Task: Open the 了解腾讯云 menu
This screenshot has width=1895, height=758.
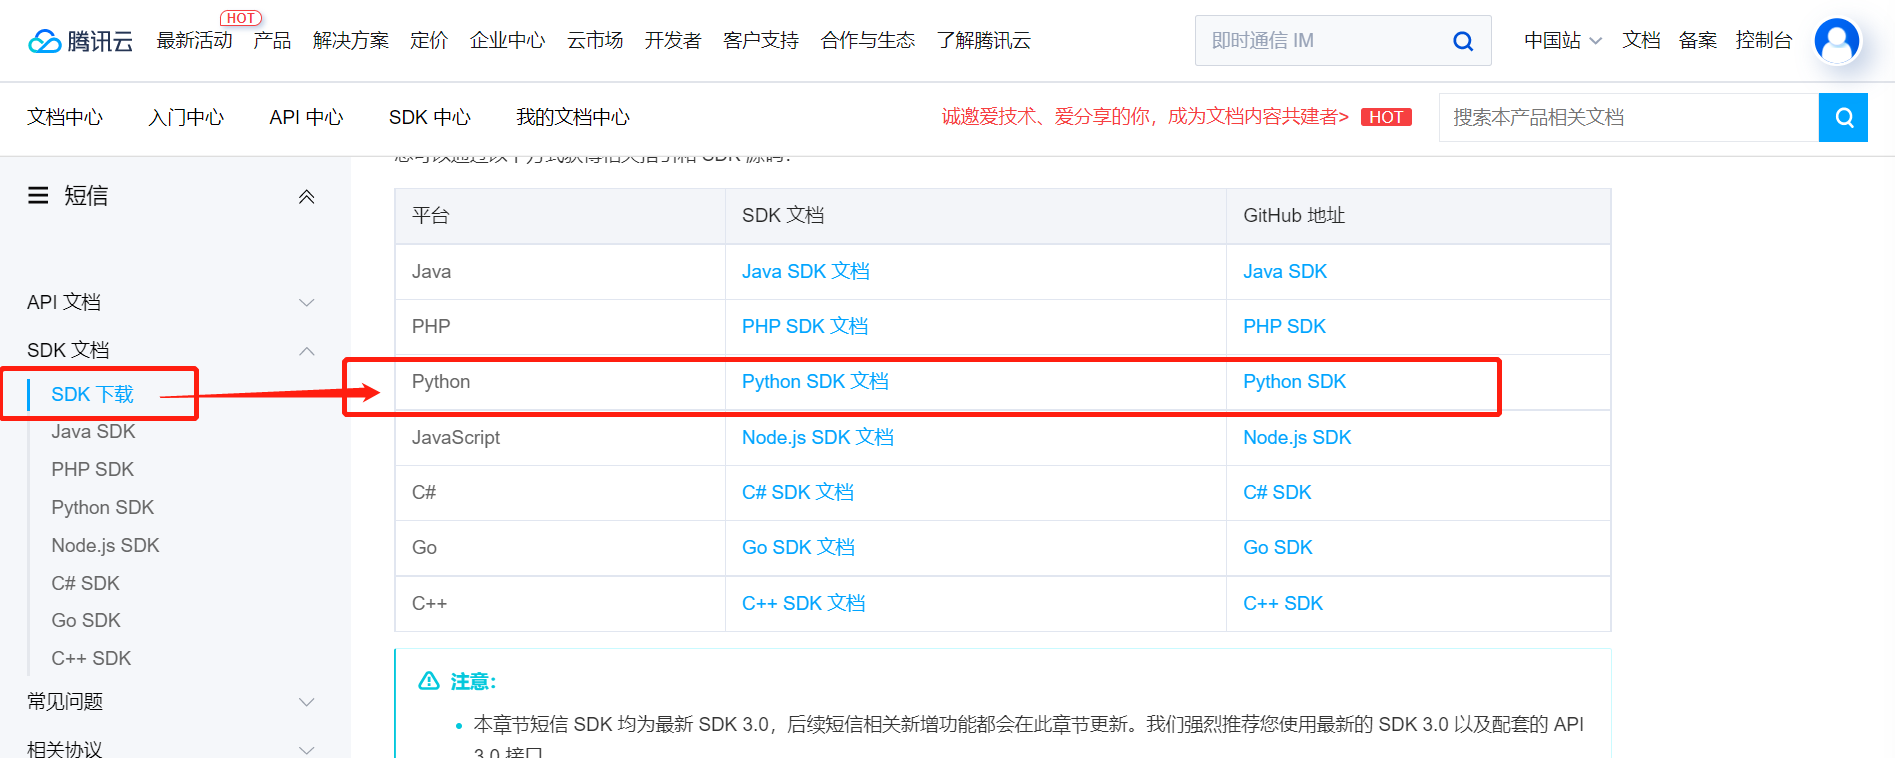Action: [x=984, y=40]
